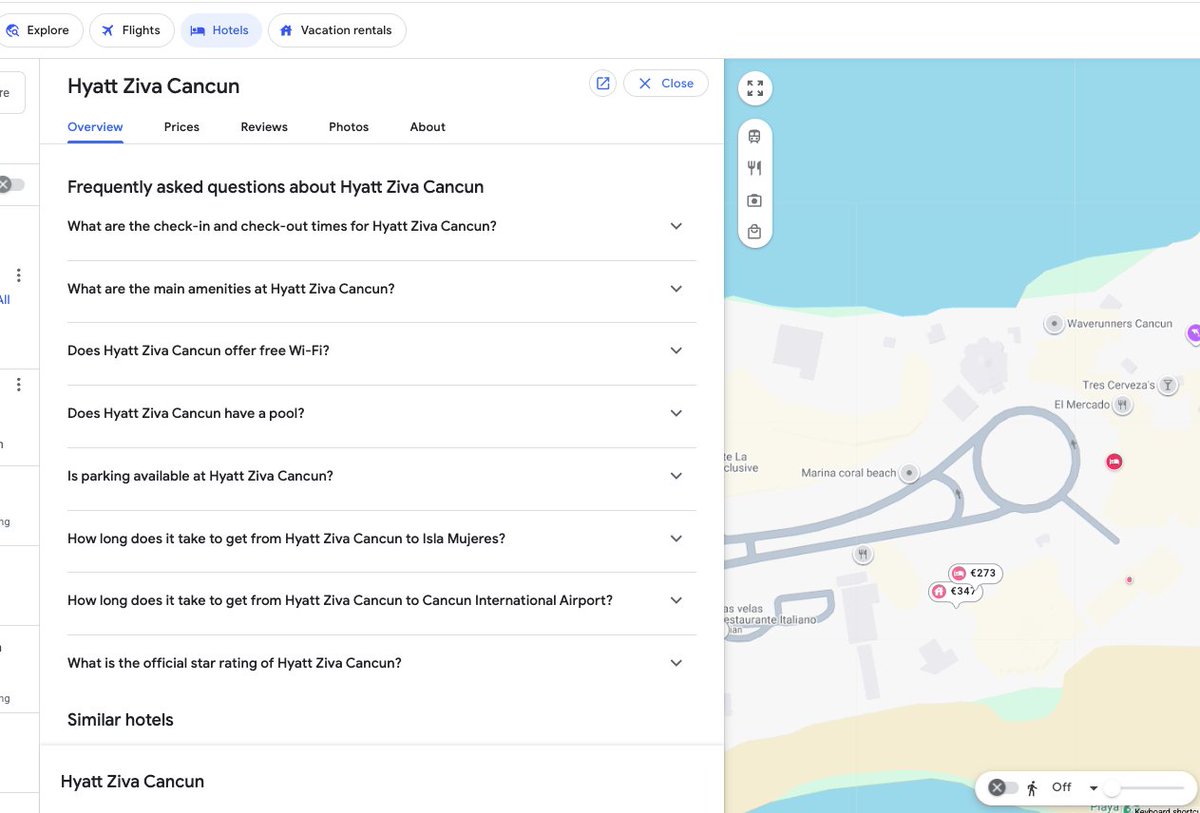Toggle the switch in the left list panel
Image resolution: width=1200 pixels, height=813 pixels.
pos(10,184)
